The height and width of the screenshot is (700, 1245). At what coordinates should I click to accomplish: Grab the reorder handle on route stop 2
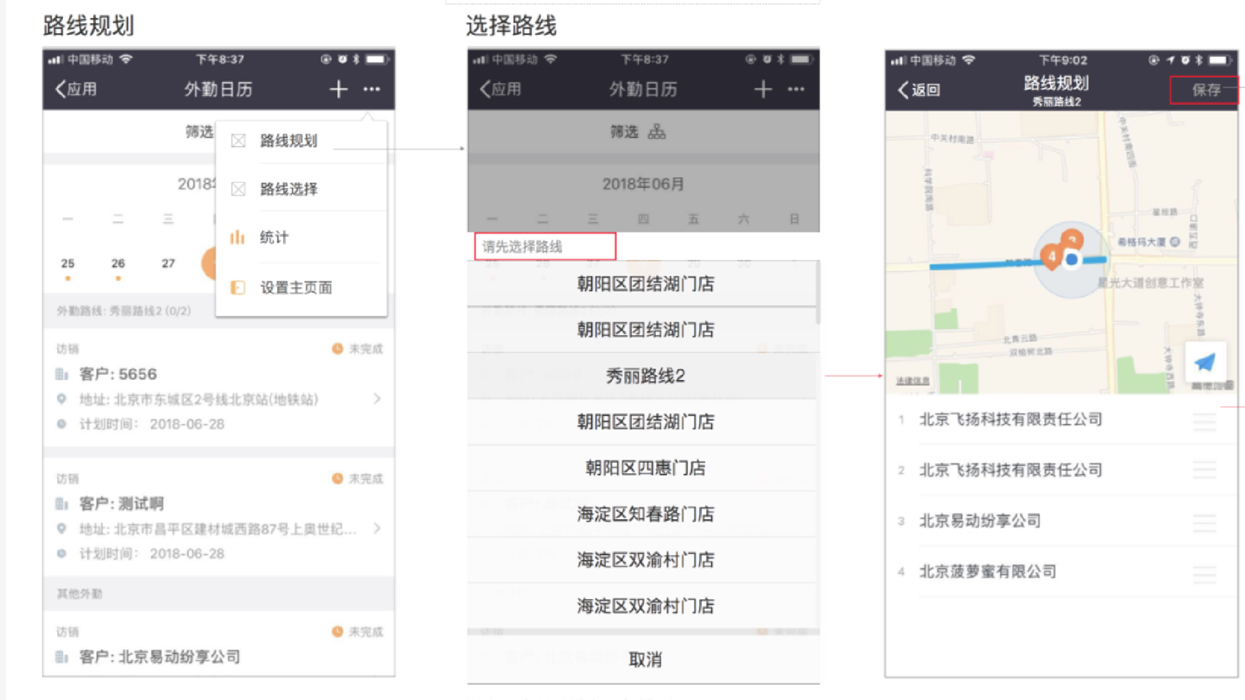(1205, 470)
